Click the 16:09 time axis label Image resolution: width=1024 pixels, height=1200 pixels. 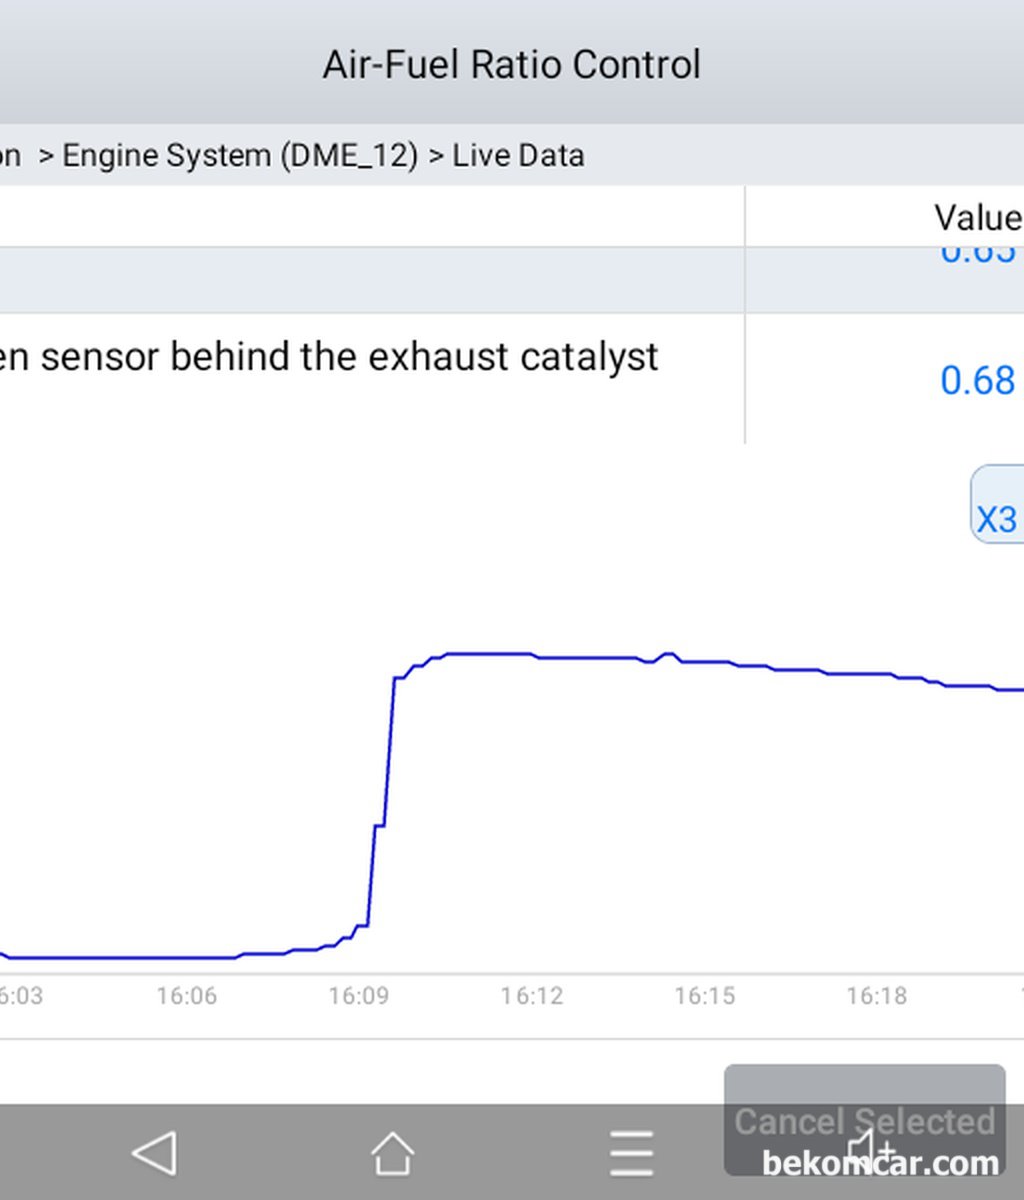(359, 996)
